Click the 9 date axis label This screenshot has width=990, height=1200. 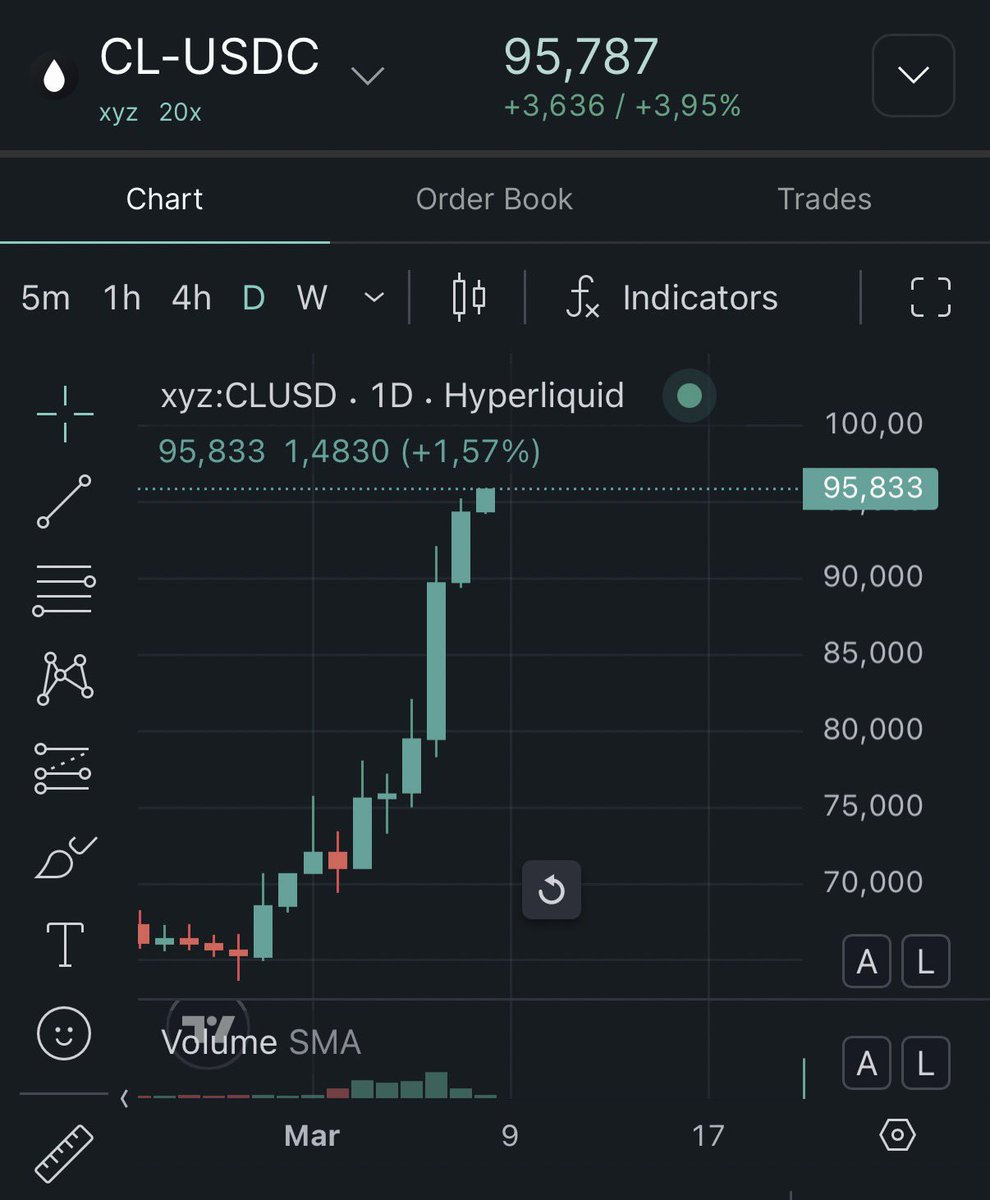tap(510, 1136)
